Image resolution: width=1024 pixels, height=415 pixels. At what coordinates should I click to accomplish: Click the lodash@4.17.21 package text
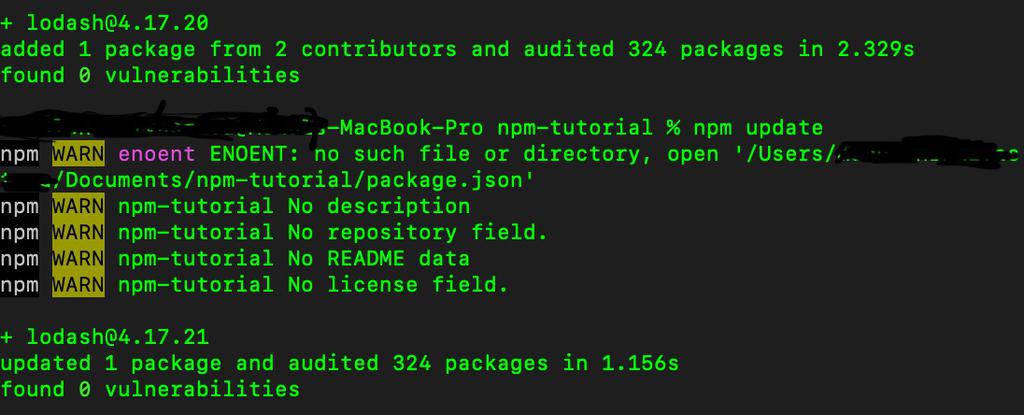(116, 336)
